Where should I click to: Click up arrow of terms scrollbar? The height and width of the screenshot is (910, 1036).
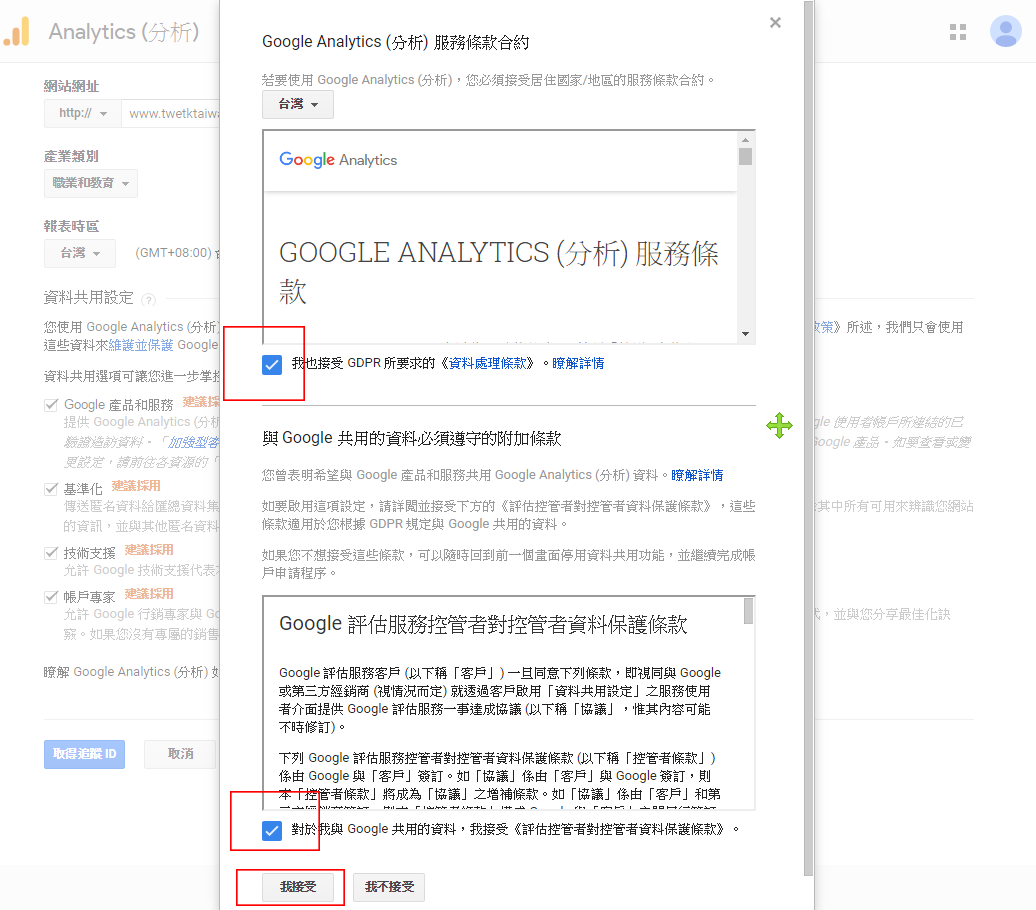click(745, 140)
